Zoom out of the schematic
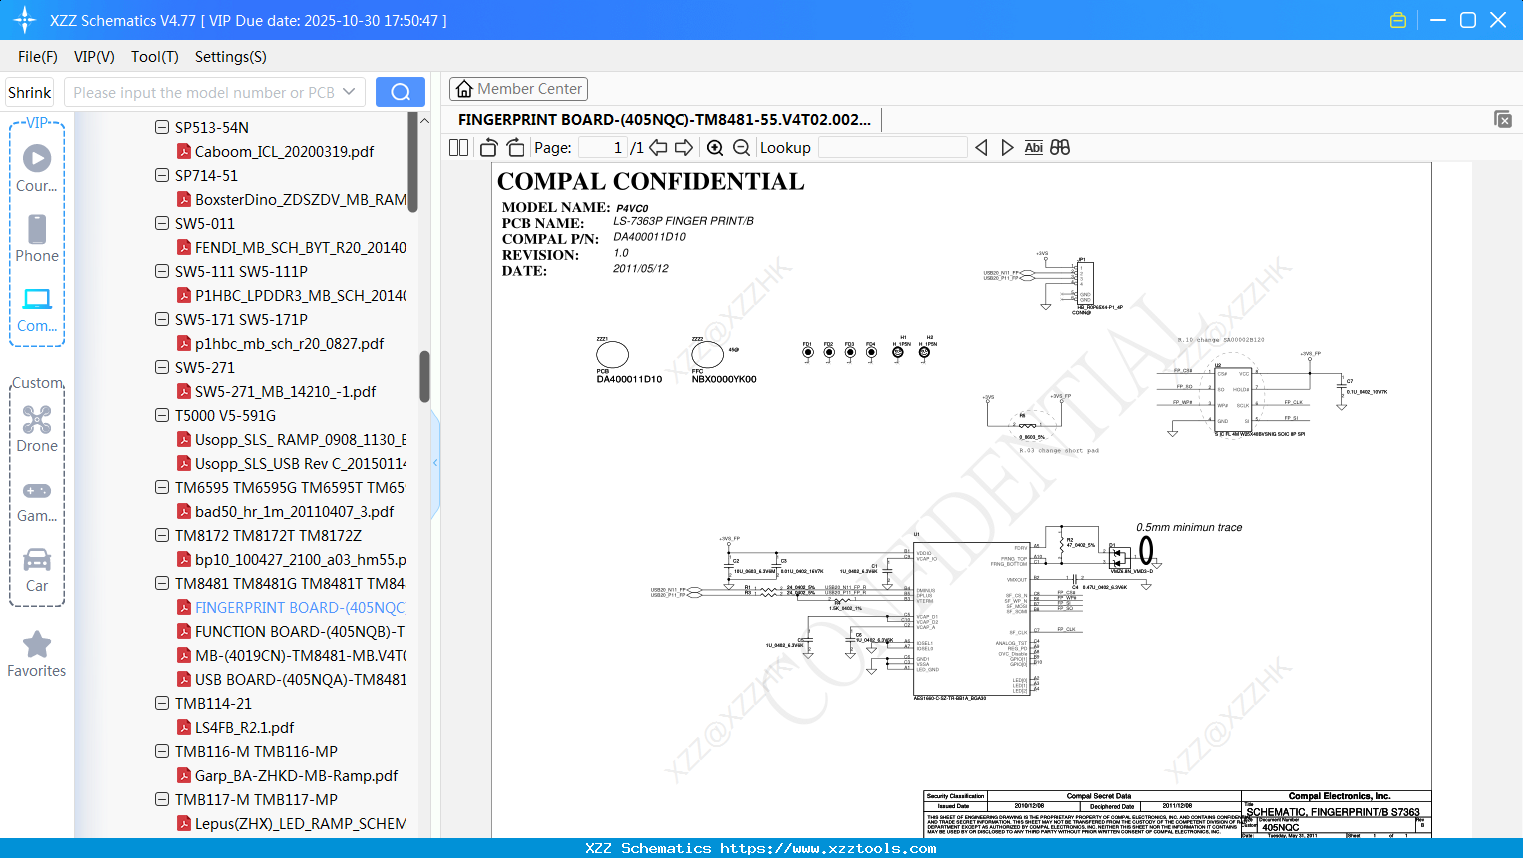This screenshot has width=1523, height=858. point(741,148)
